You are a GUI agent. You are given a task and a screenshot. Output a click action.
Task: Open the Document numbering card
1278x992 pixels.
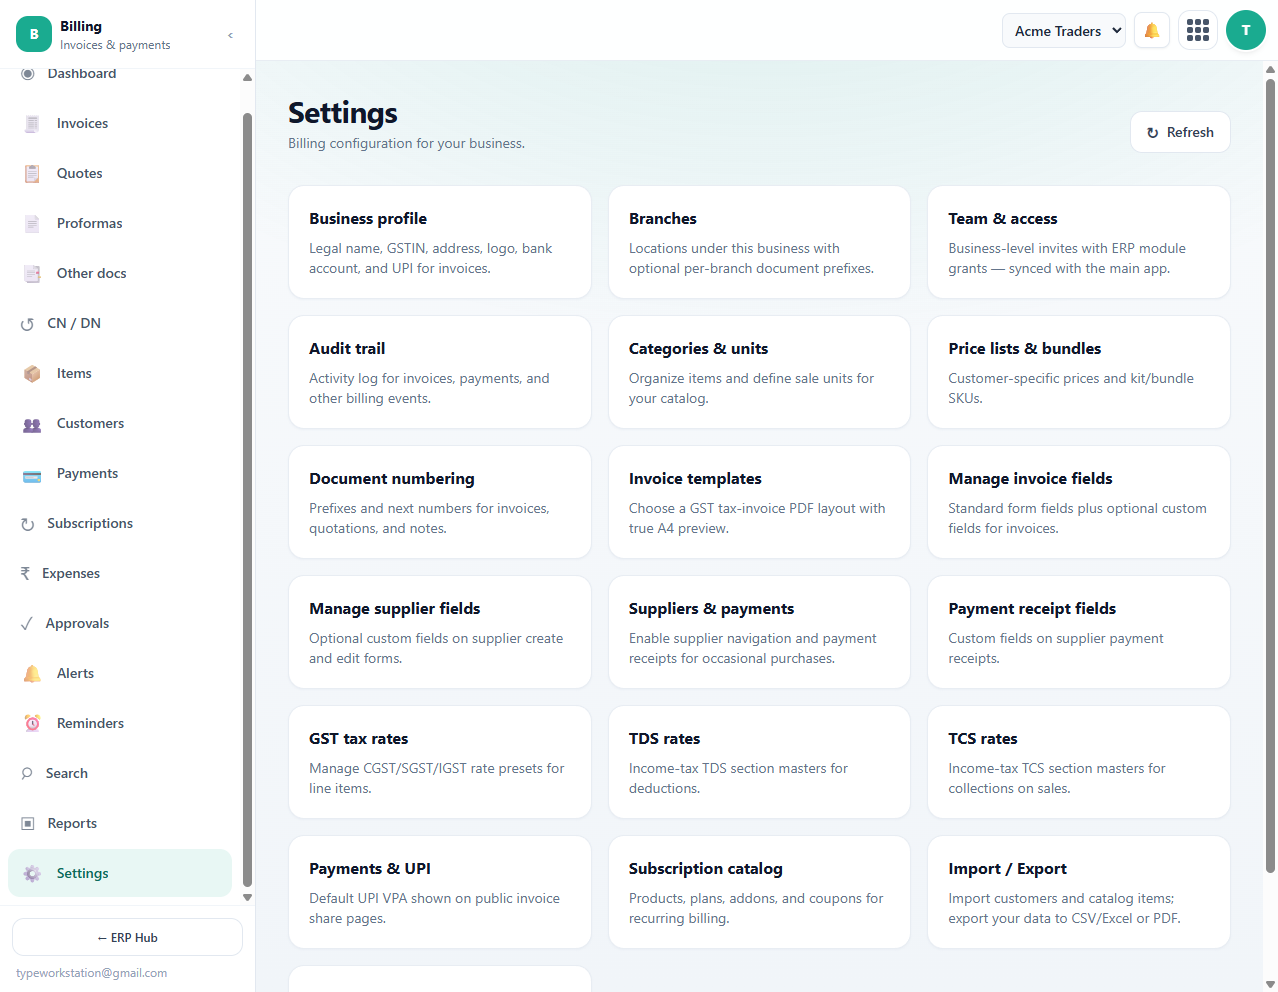[440, 502]
